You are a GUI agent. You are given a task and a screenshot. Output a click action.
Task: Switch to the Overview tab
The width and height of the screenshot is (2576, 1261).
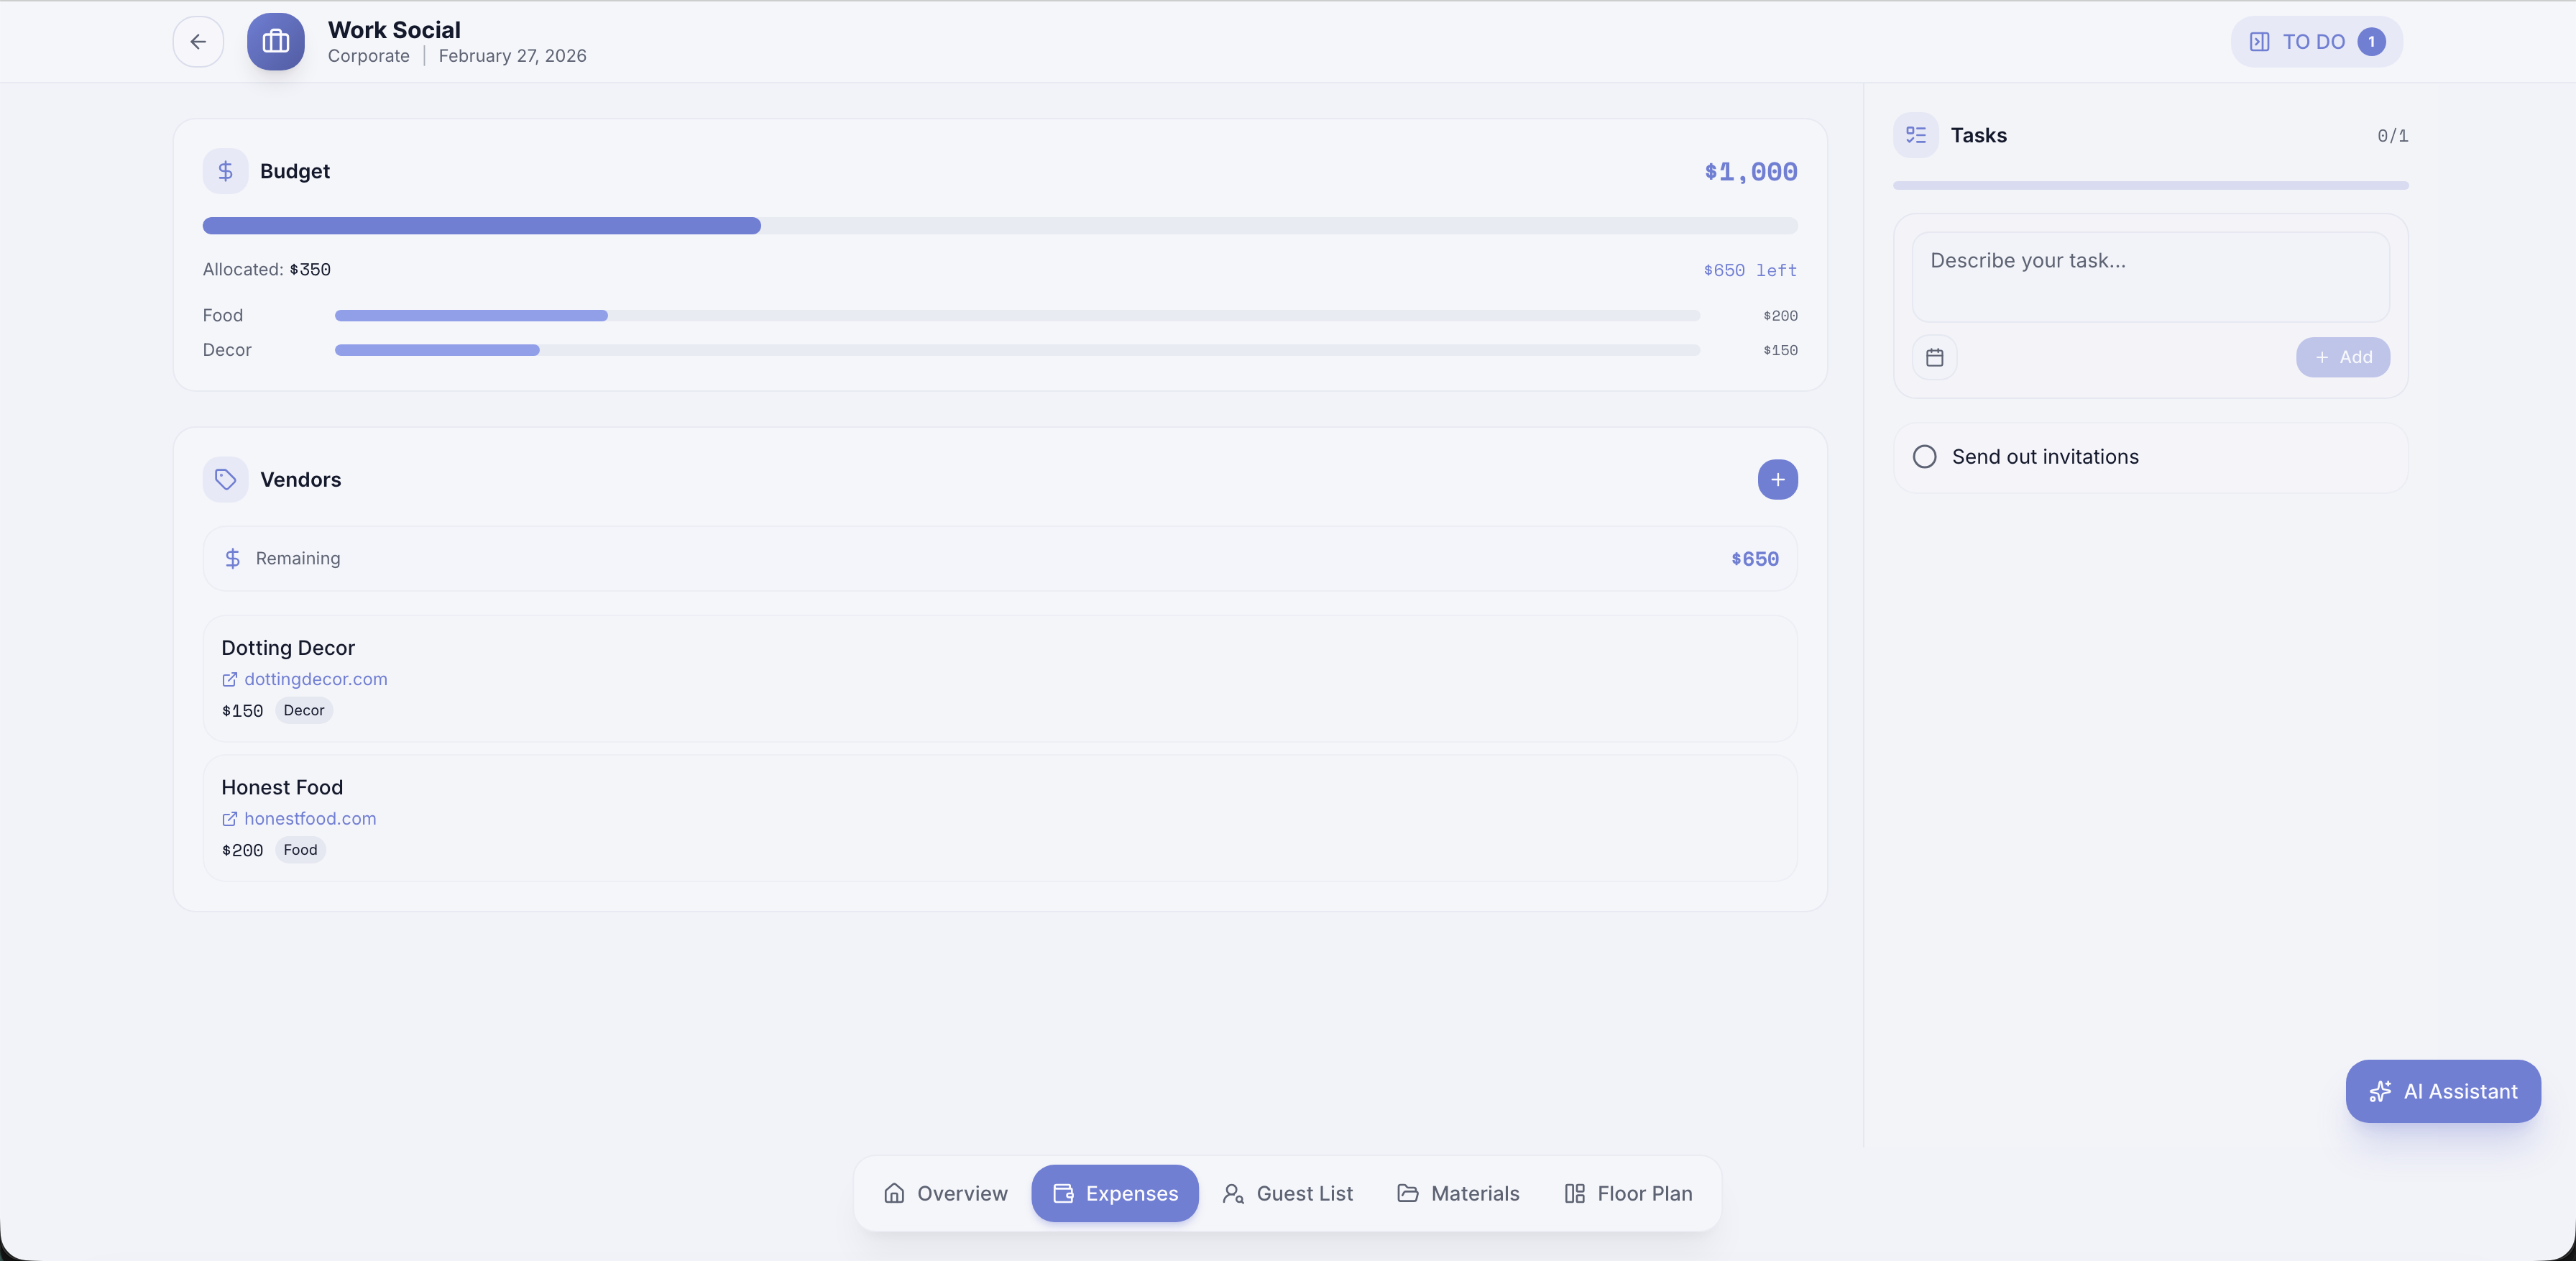point(945,1193)
